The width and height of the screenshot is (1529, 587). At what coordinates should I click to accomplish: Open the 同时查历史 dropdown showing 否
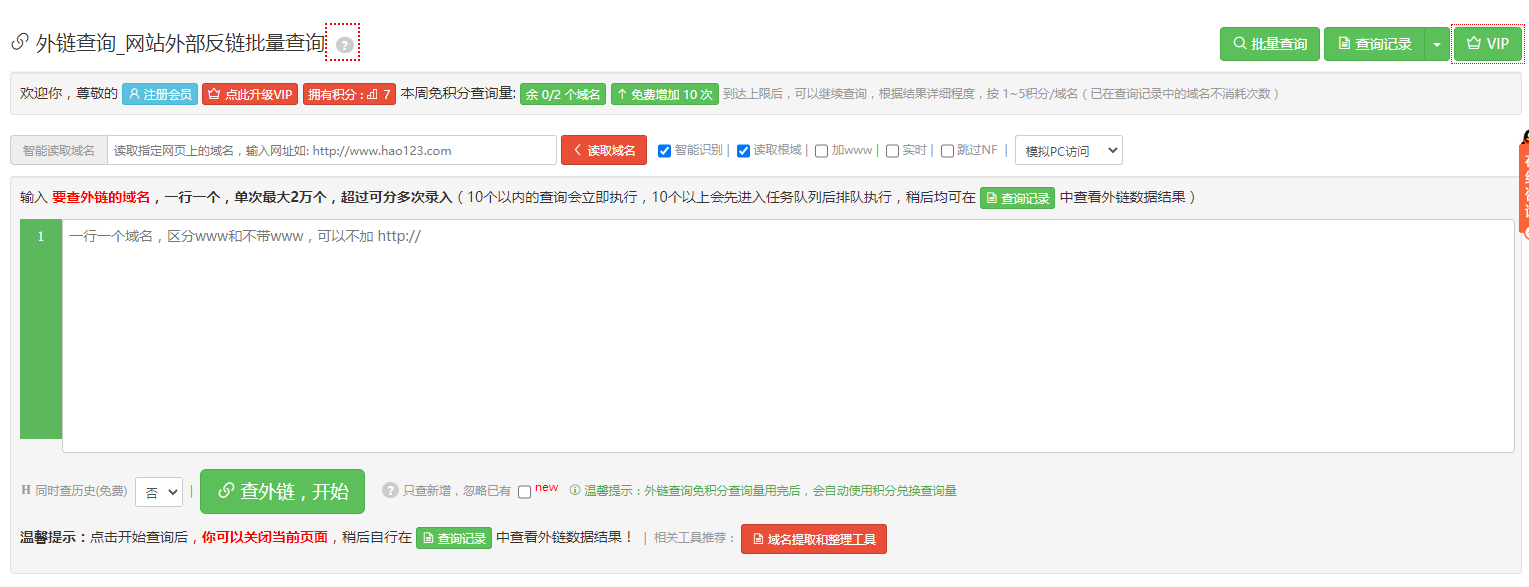click(158, 492)
